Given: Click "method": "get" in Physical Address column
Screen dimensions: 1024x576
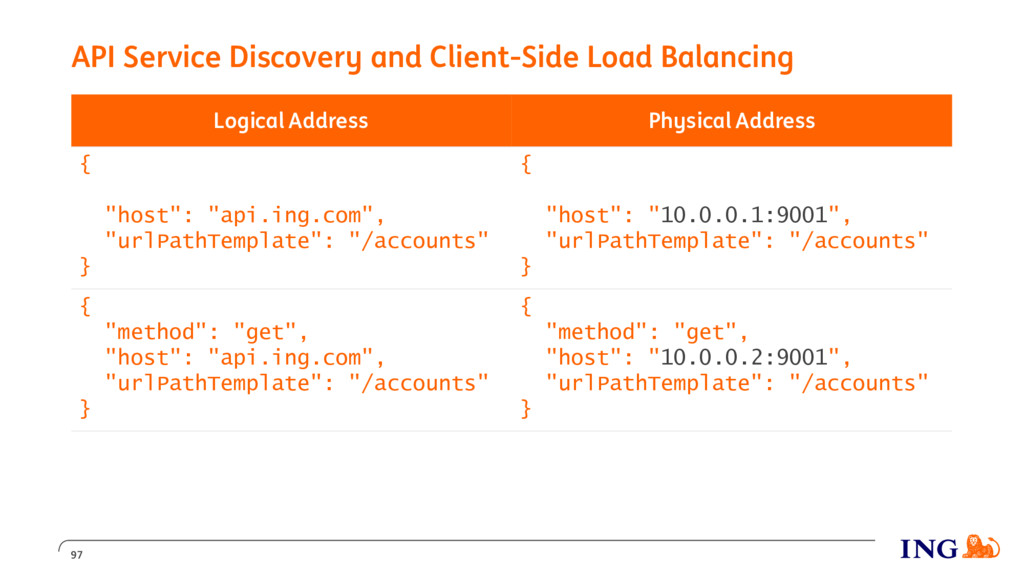Looking at the screenshot, I should (x=647, y=332).
